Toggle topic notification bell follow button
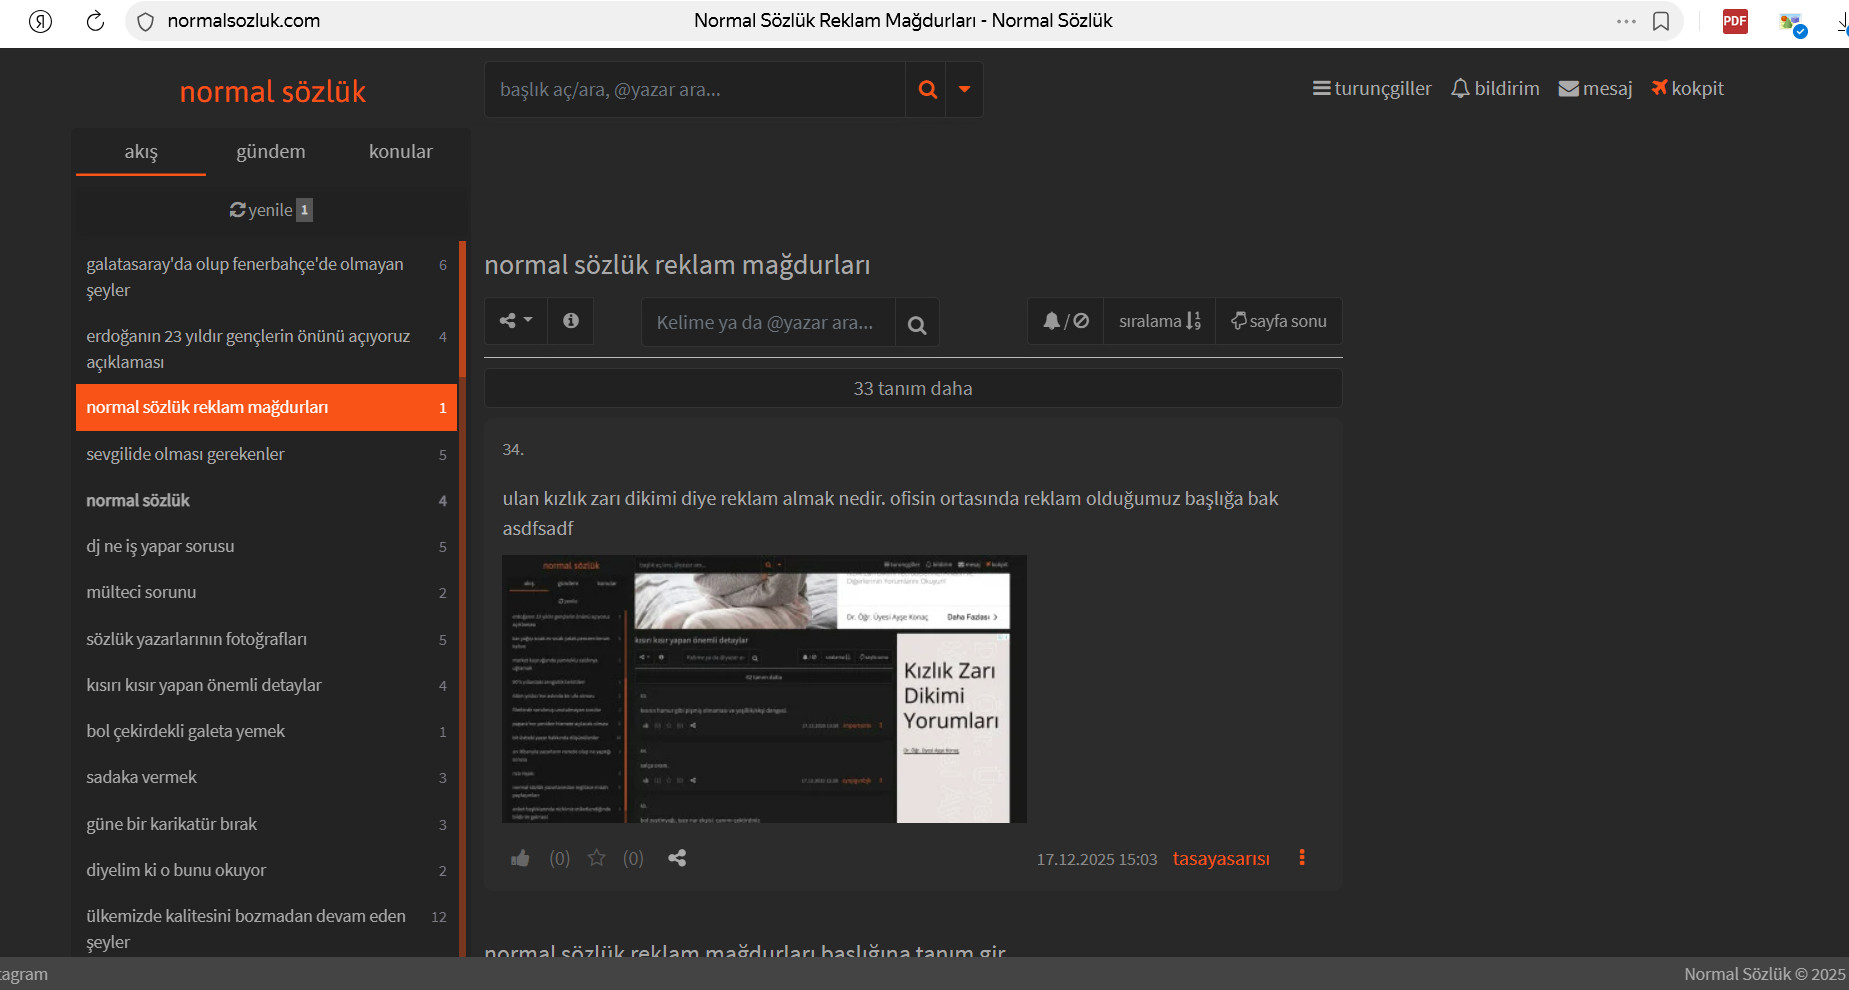 pos(1065,321)
